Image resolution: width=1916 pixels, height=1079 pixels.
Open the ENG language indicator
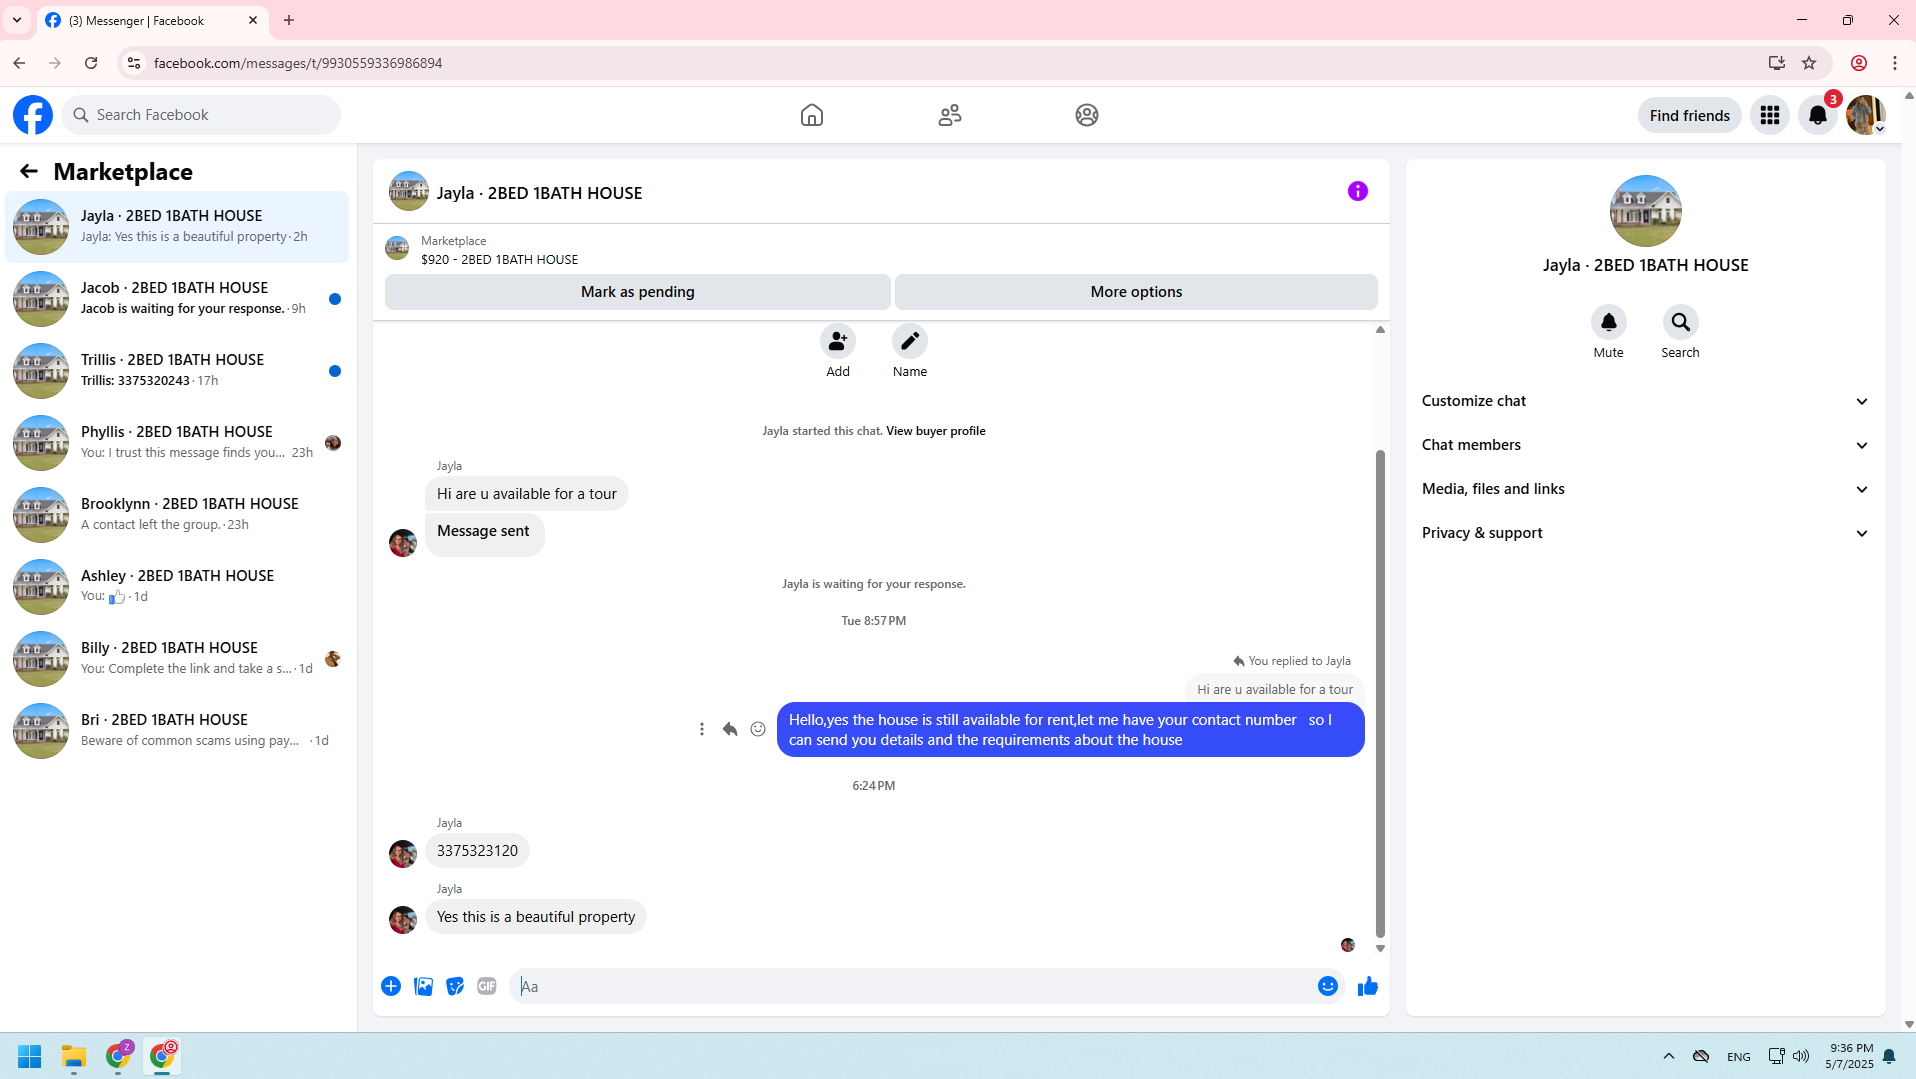pos(1738,1057)
